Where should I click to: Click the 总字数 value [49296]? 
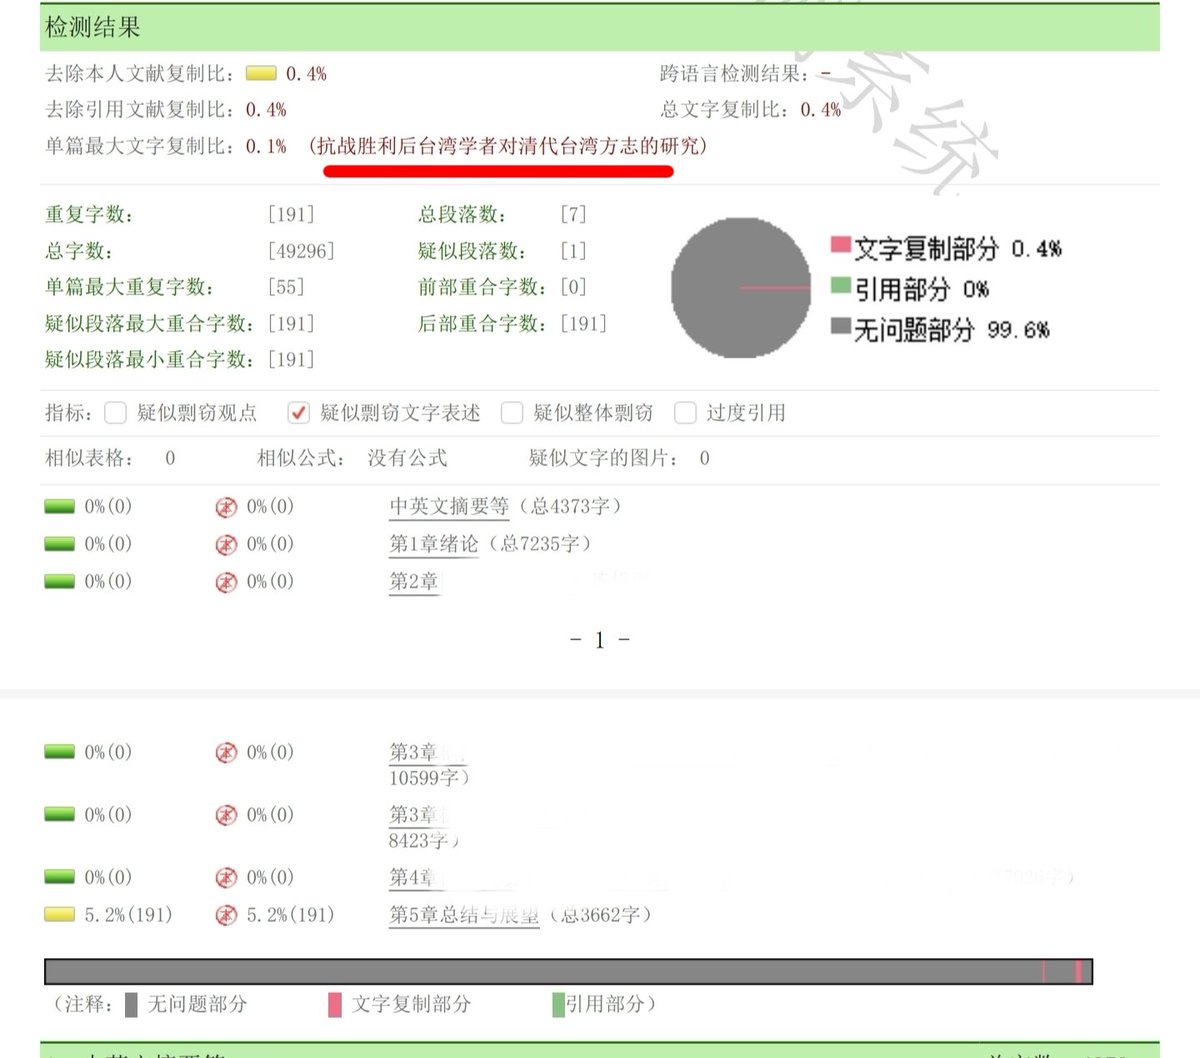301,251
